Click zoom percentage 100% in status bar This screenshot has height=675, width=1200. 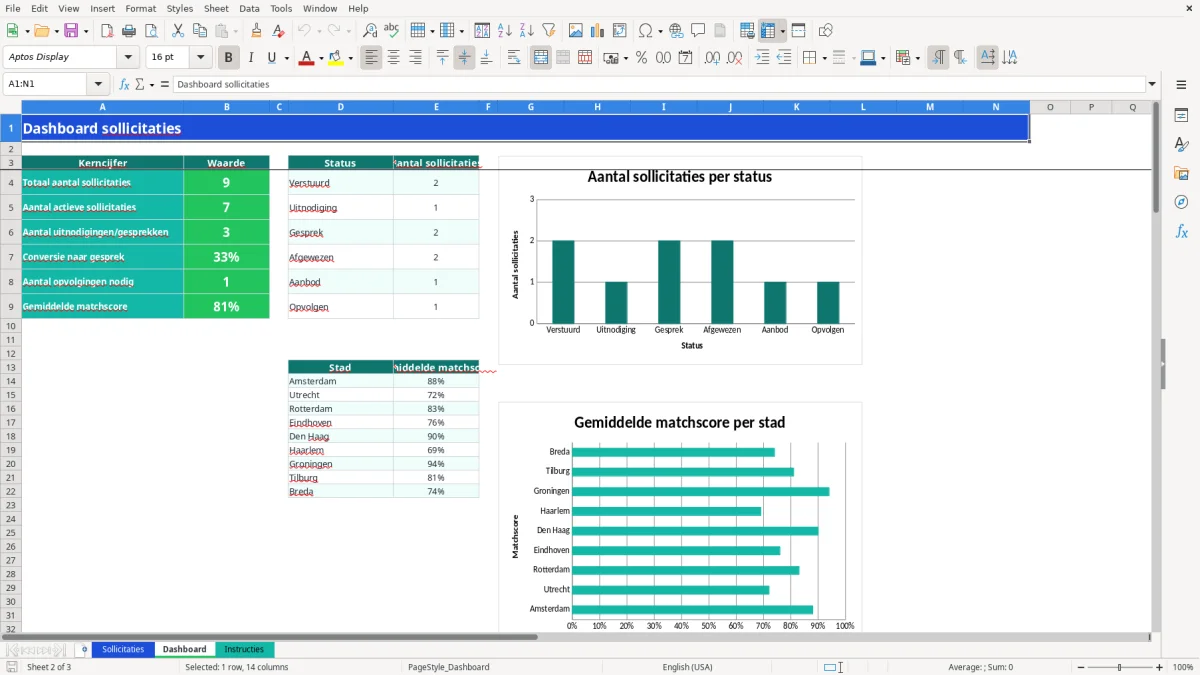1183,667
